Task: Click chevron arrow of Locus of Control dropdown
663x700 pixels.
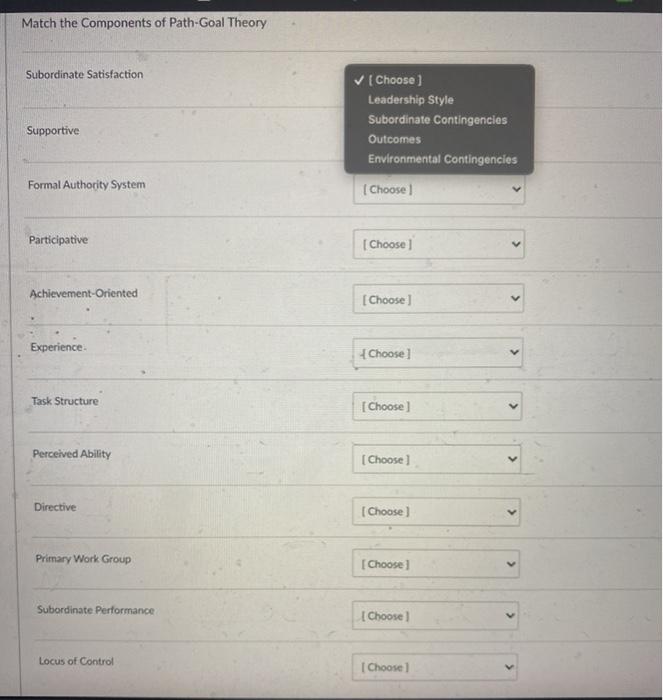Action: coord(509,667)
